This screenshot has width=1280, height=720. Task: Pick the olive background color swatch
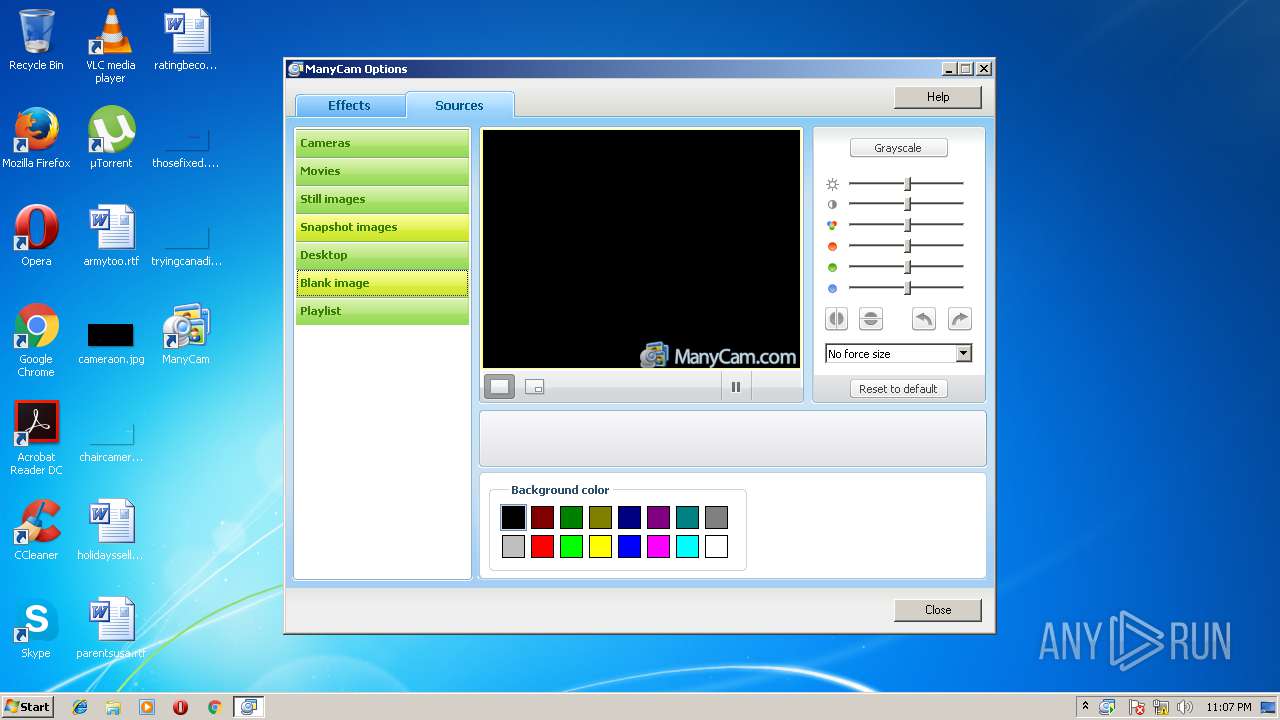point(600,517)
